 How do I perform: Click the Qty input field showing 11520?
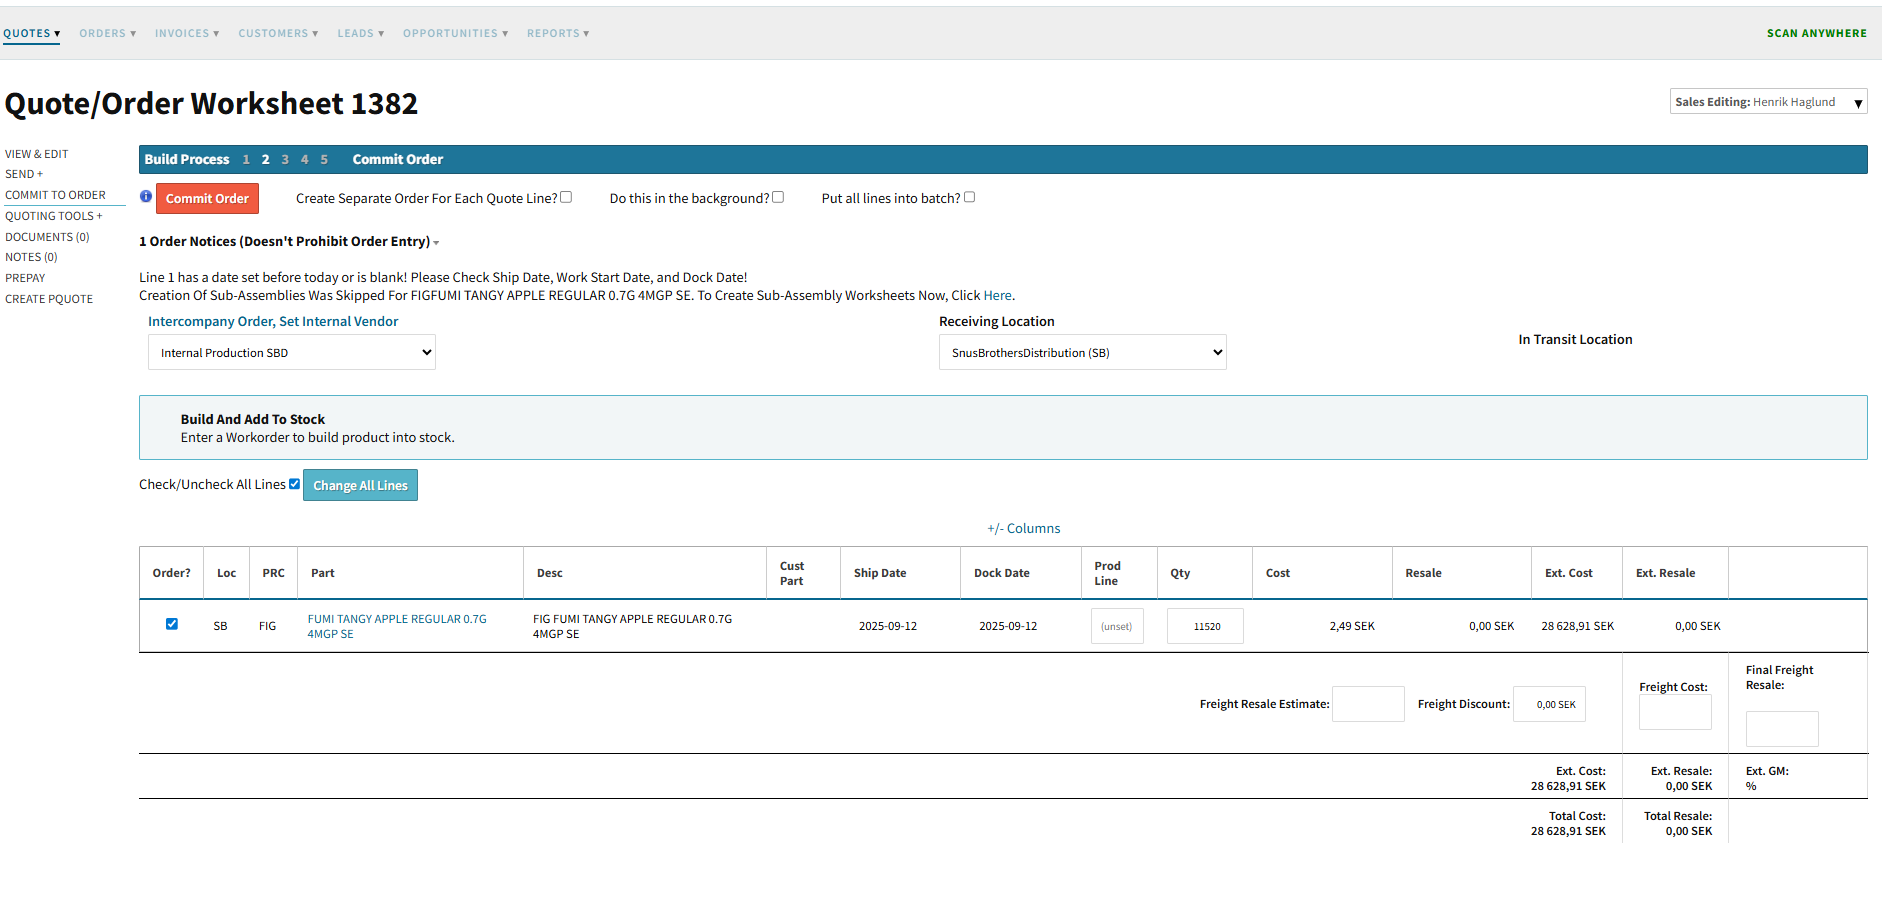coord(1205,627)
